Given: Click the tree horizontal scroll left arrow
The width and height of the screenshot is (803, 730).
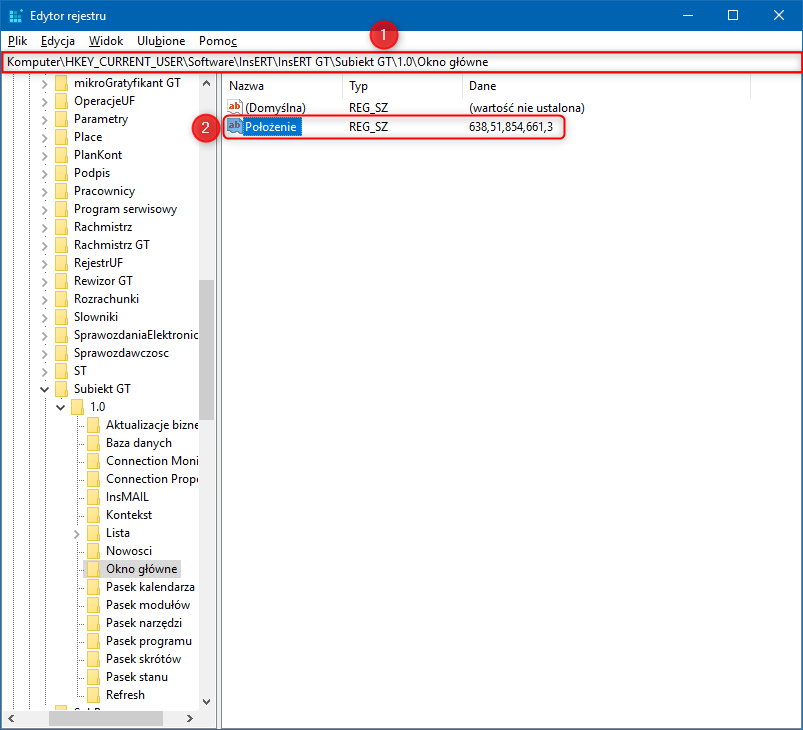Looking at the screenshot, I should [x=11, y=718].
